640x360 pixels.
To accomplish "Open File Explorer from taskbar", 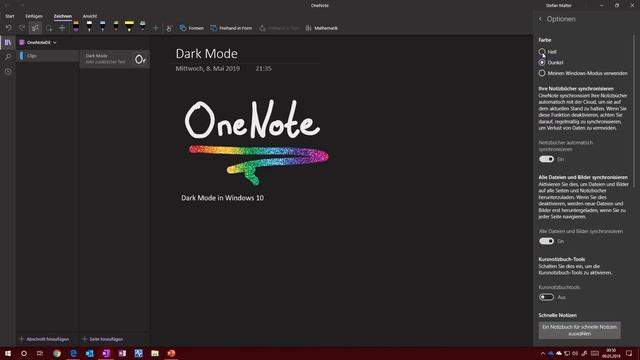I will [155, 353].
